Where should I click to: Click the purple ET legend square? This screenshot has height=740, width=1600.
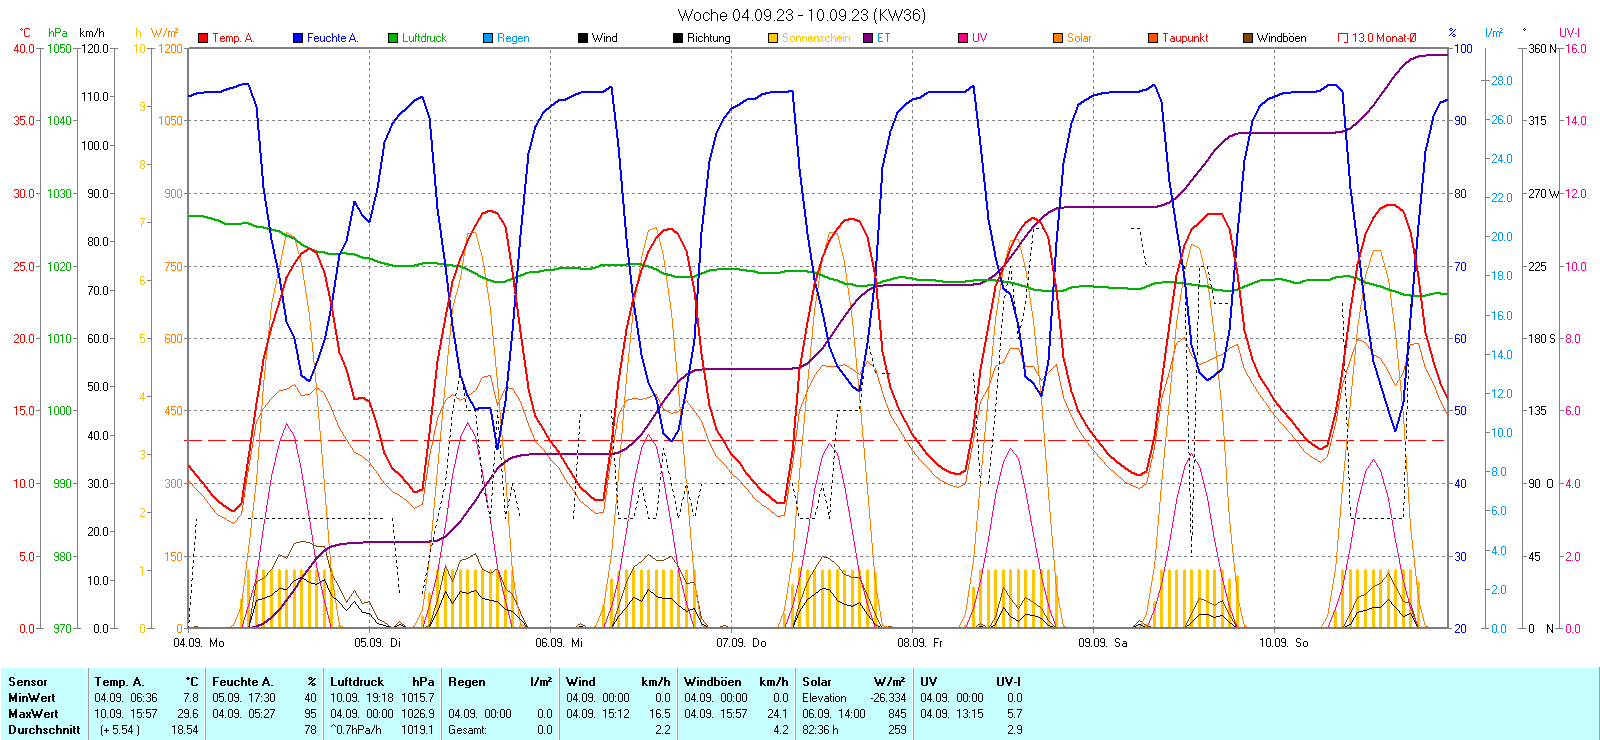click(x=868, y=38)
